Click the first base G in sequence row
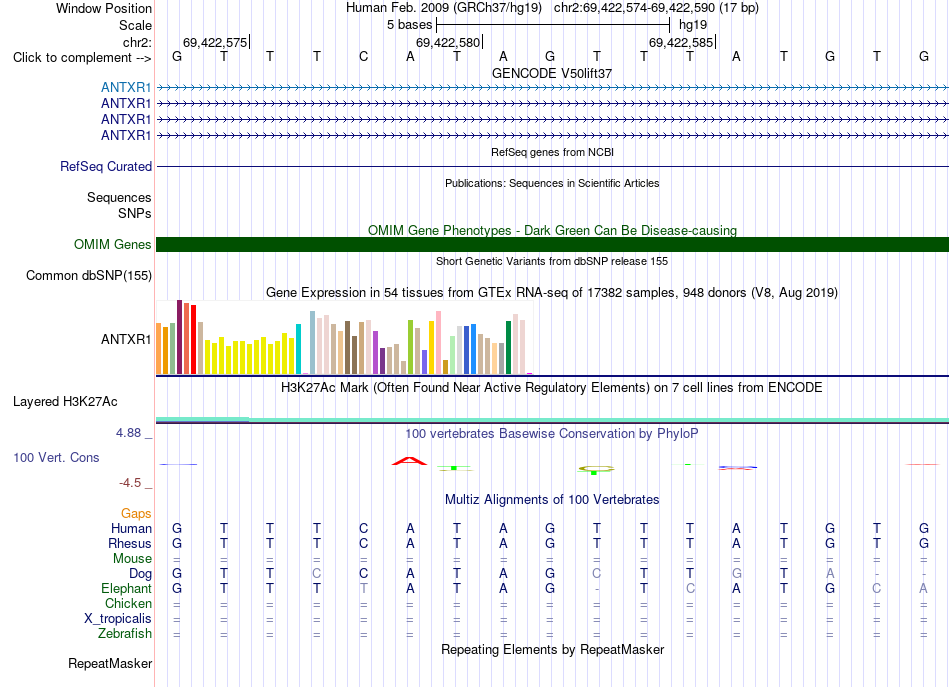Image resolution: width=950 pixels, height=687 pixels. coord(177,56)
